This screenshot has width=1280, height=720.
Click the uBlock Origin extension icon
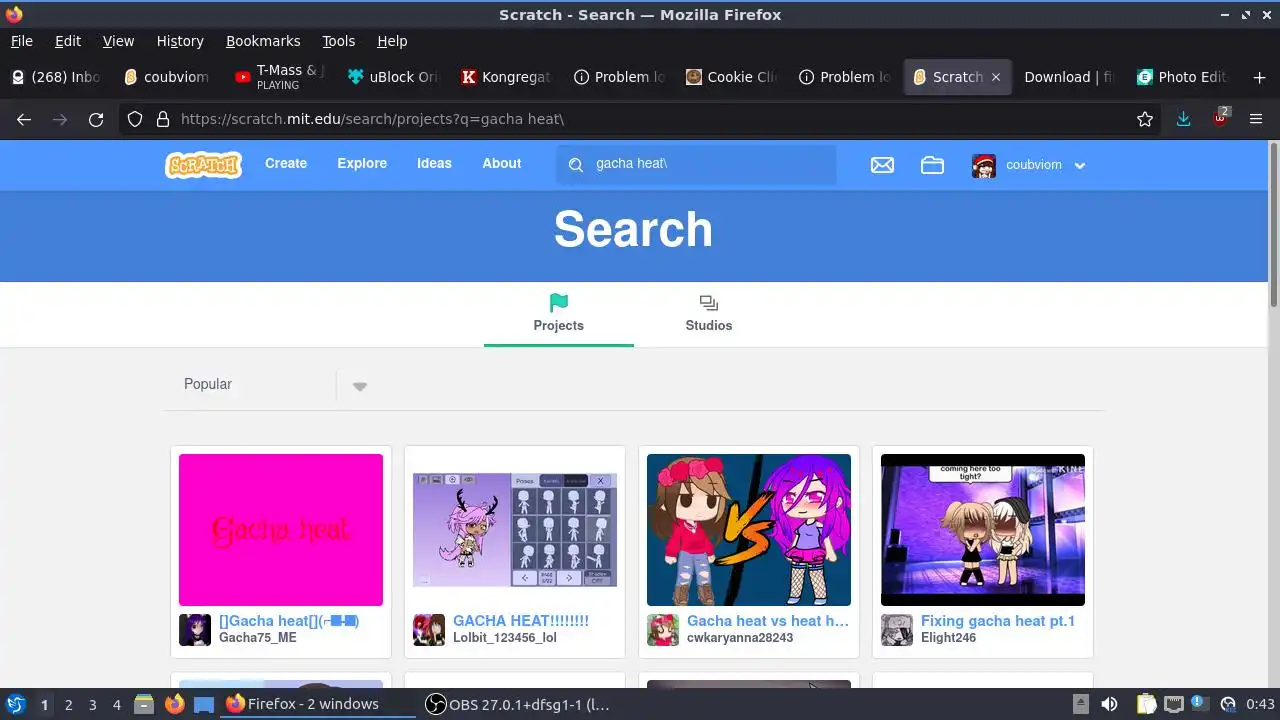(1221, 117)
